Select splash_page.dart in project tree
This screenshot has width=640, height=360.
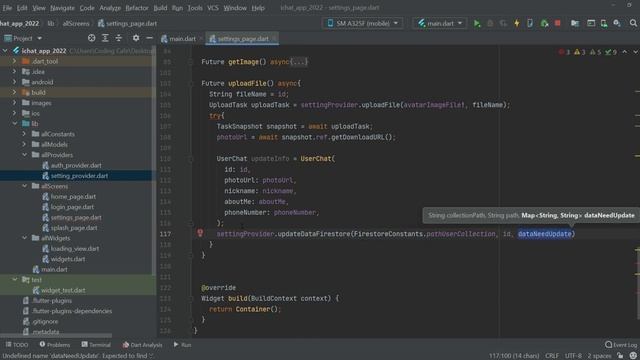click(74, 228)
